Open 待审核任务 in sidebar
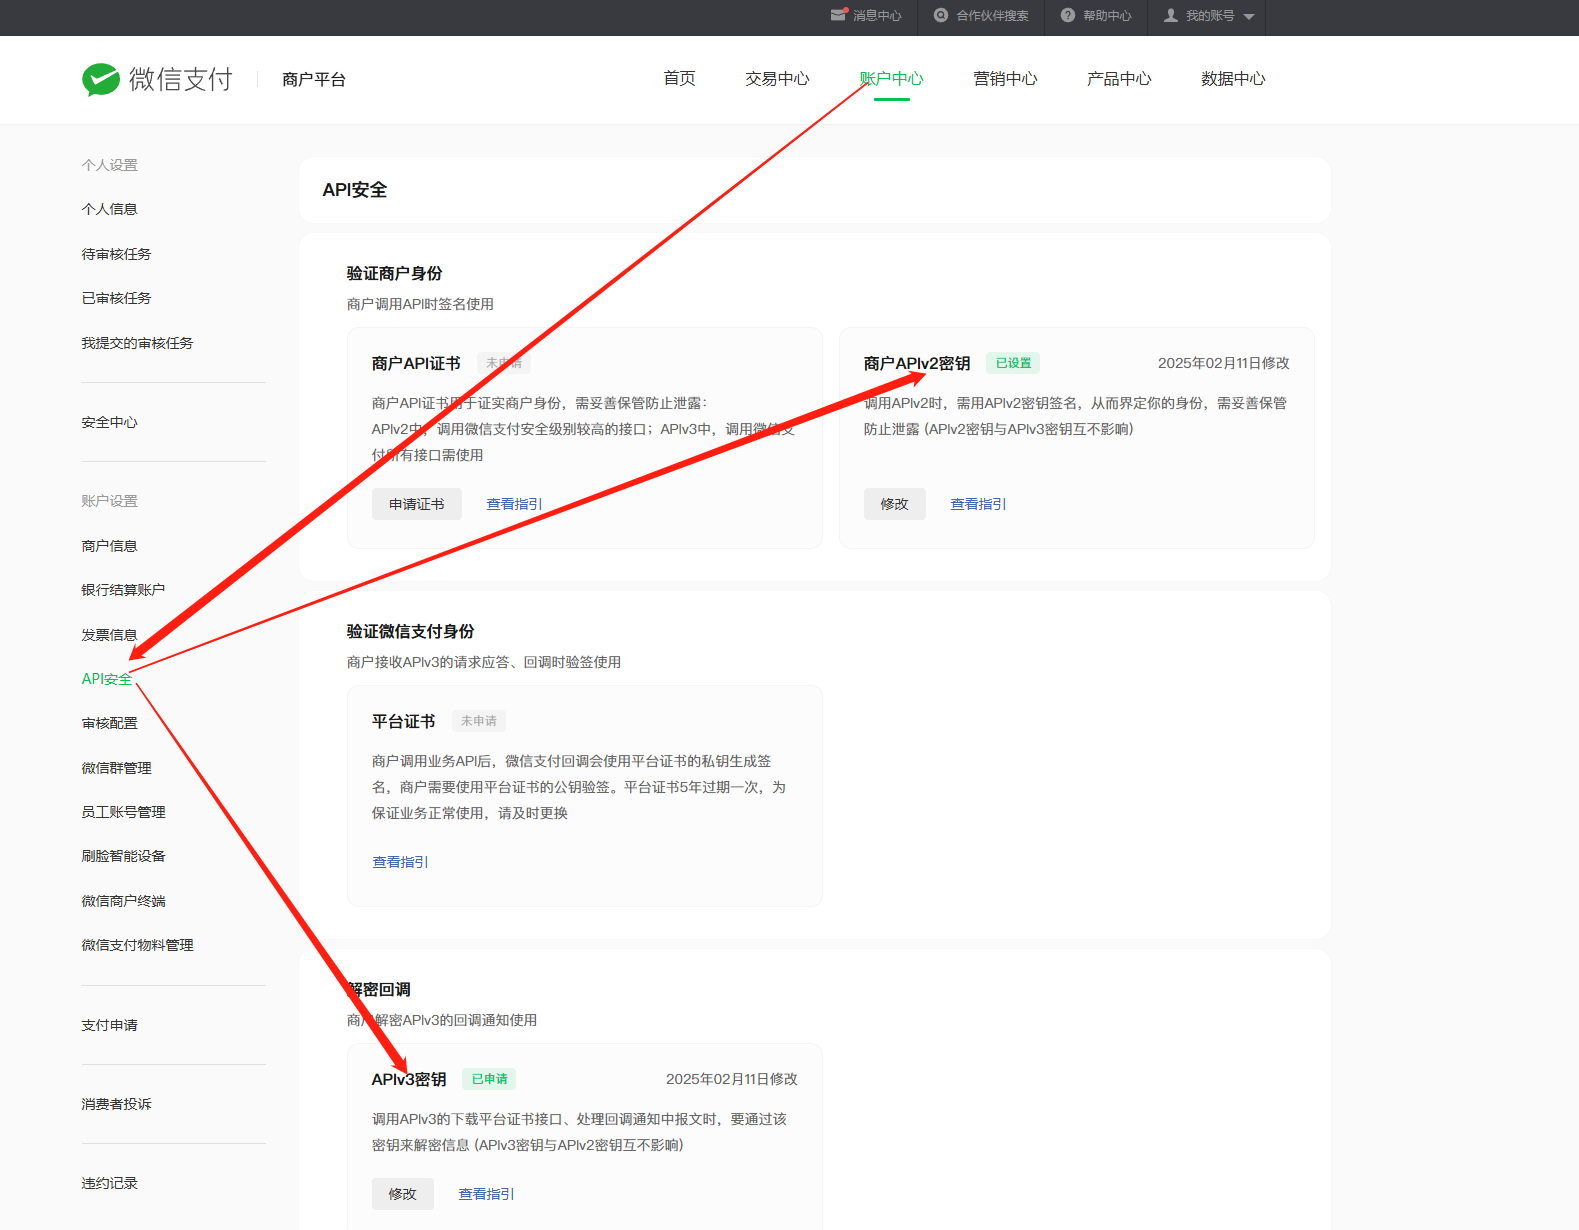The width and height of the screenshot is (1579, 1230). pos(117,254)
